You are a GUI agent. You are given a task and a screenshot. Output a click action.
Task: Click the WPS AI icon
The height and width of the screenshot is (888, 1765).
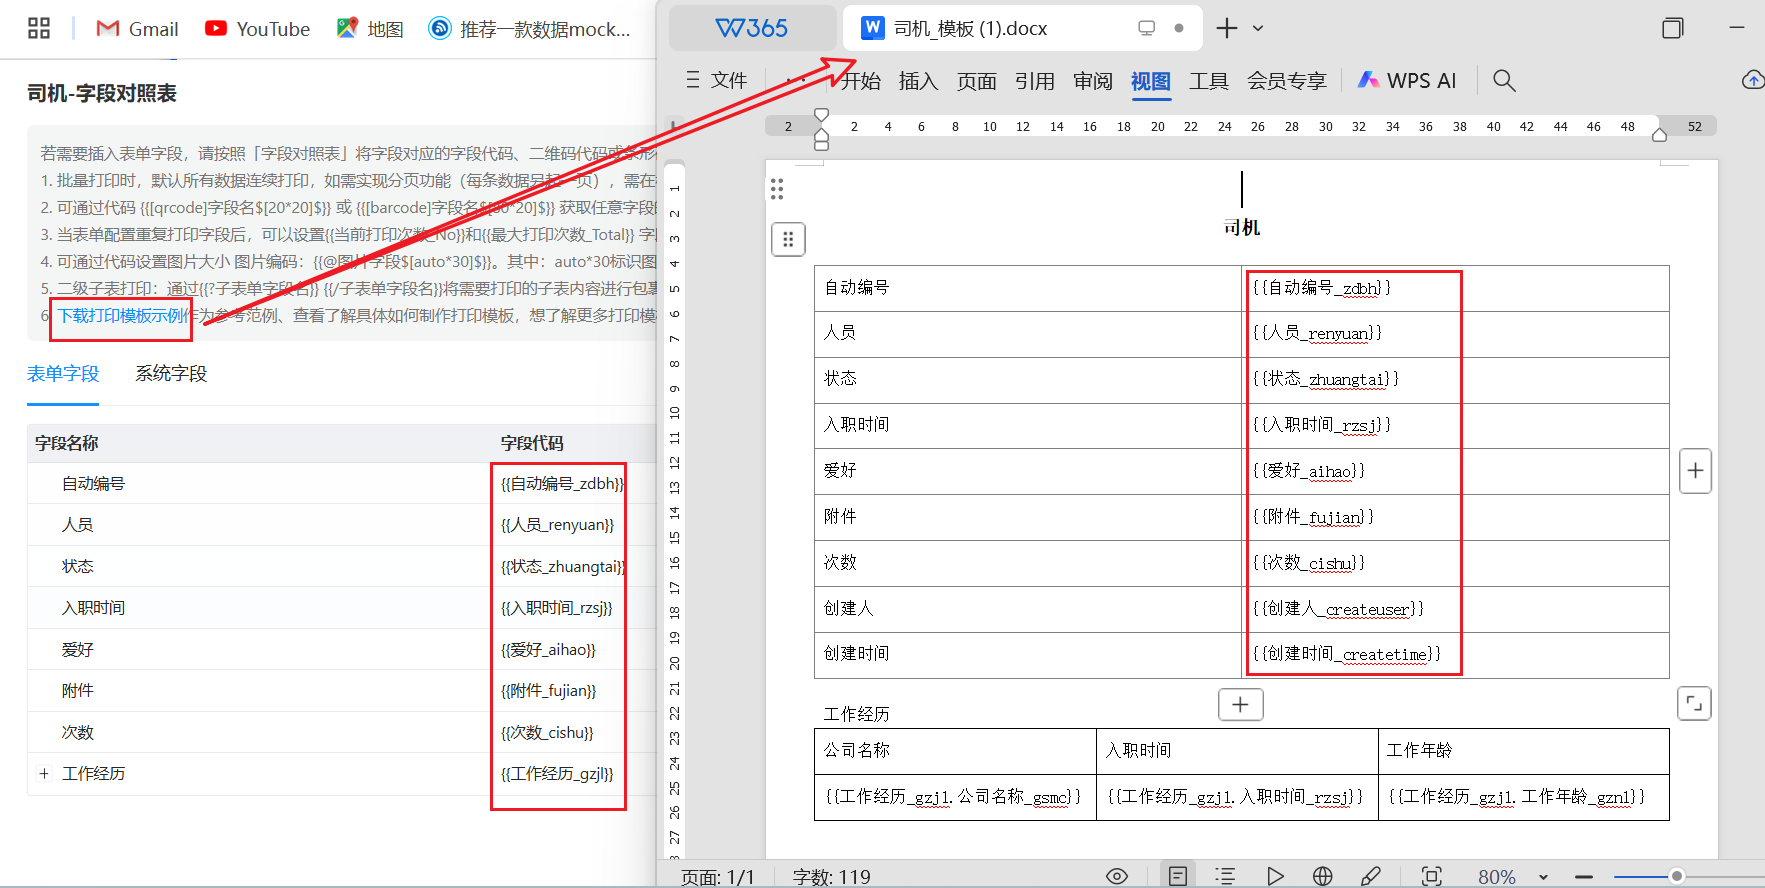point(1369,80)
